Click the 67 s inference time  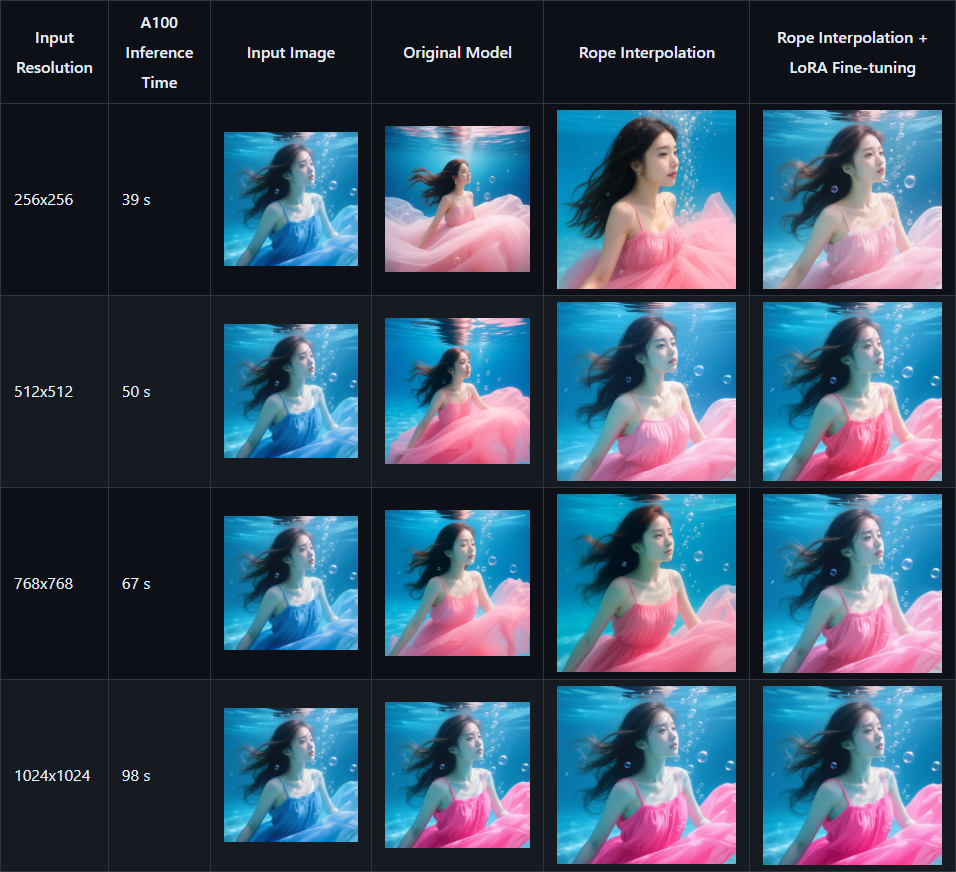pyautogui.click(x=136, y=584)
